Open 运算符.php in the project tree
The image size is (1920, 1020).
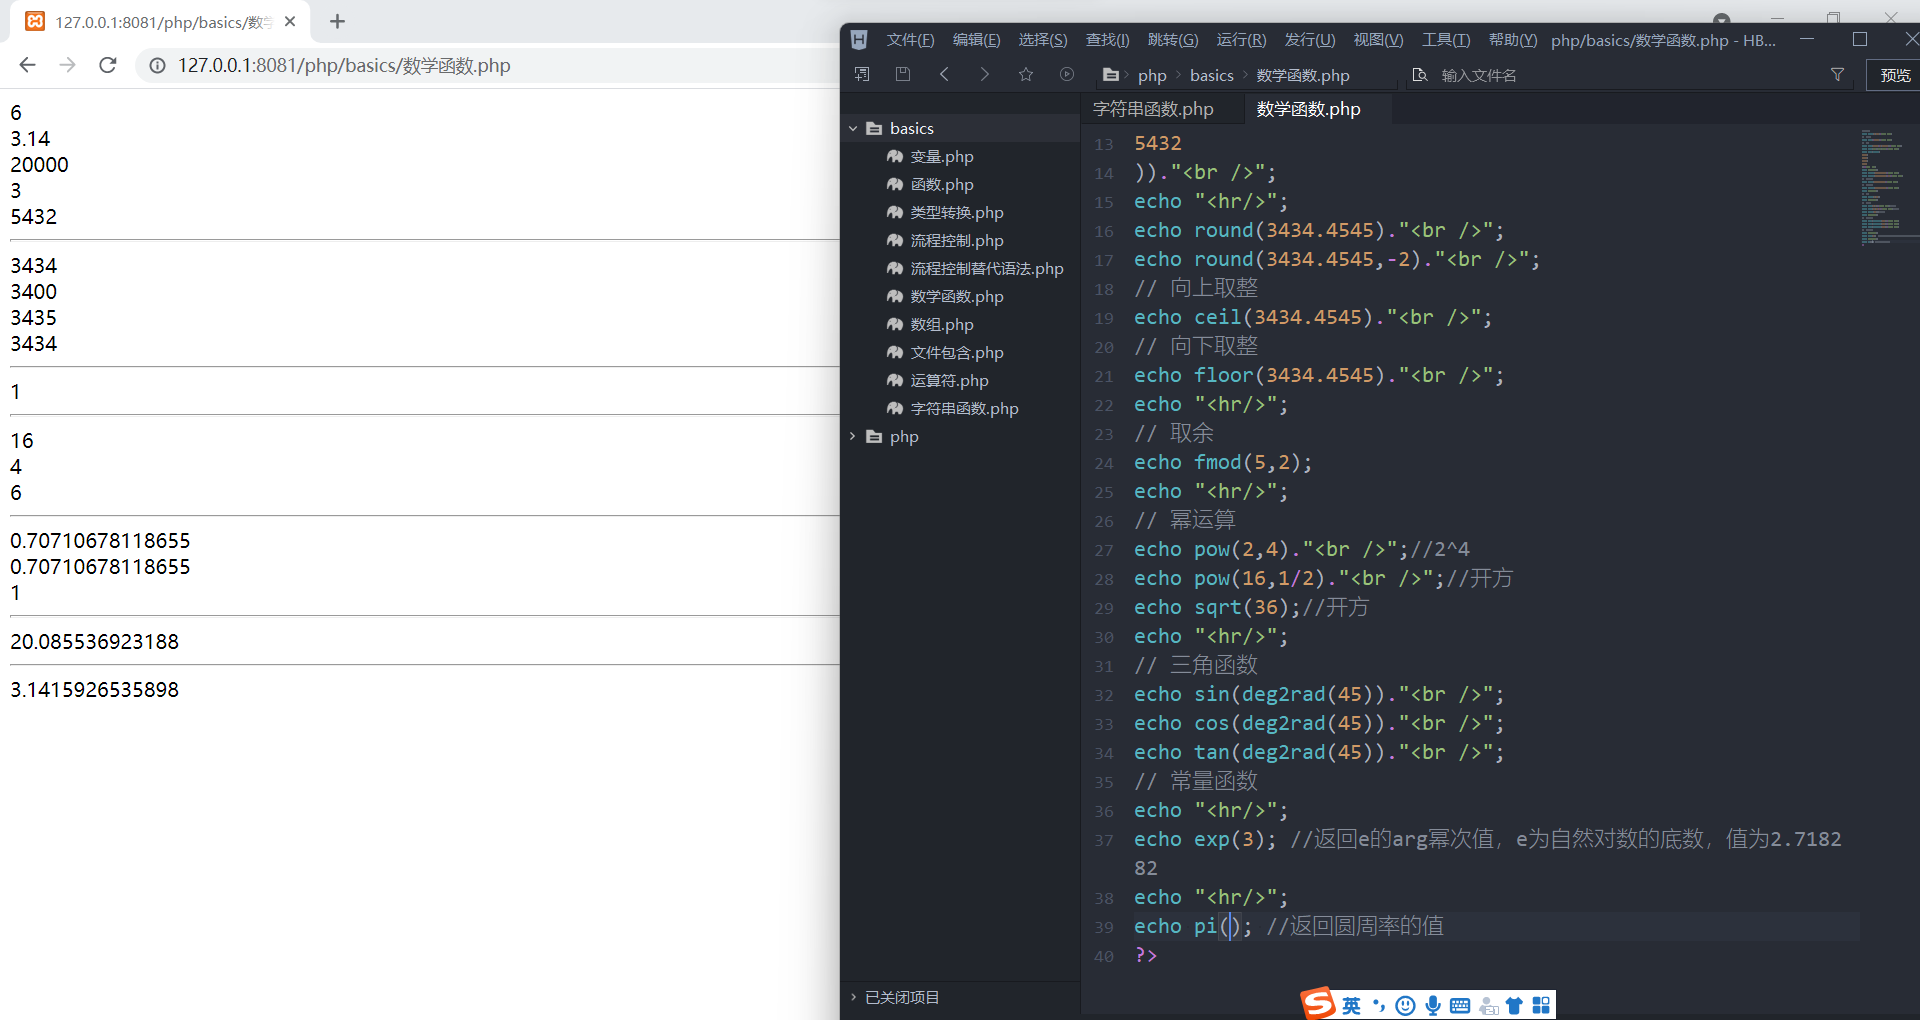tap(949, 380)
